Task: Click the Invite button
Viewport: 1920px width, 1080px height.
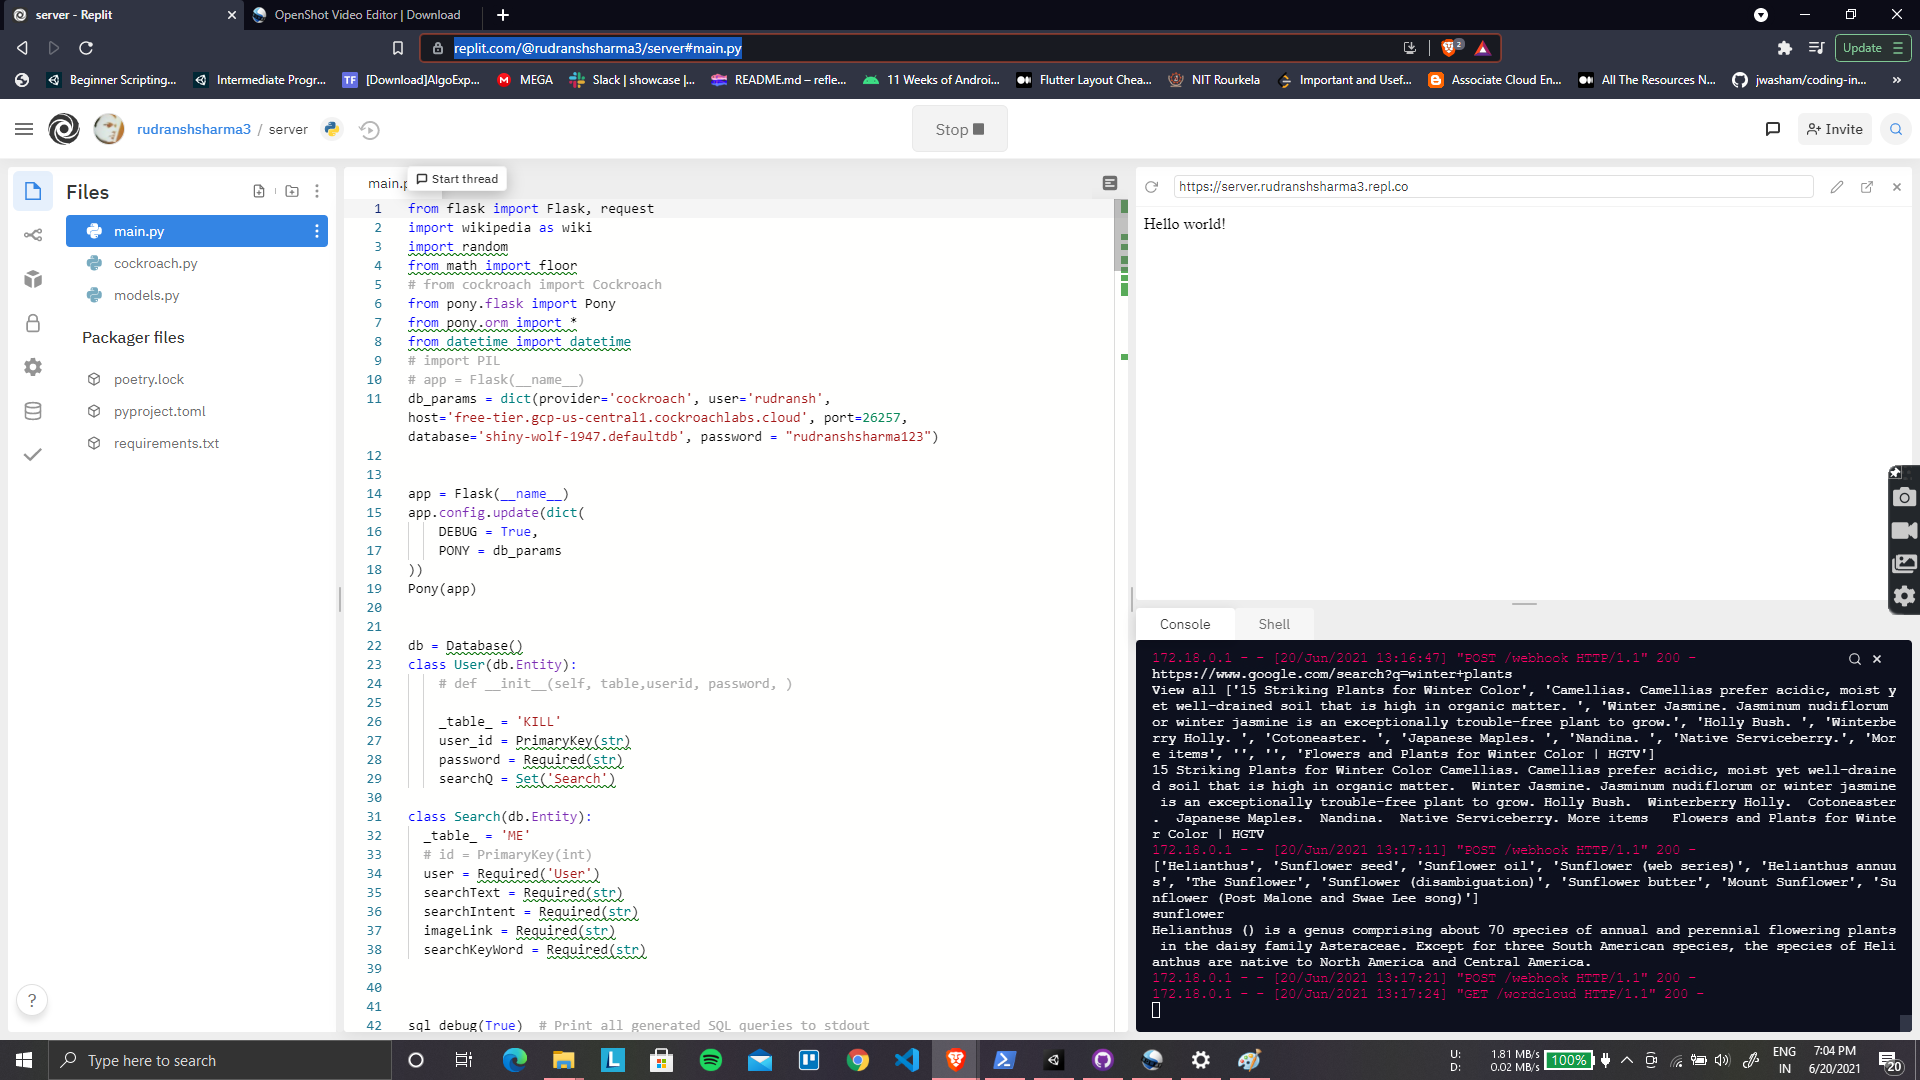Action: point(1834,129)
